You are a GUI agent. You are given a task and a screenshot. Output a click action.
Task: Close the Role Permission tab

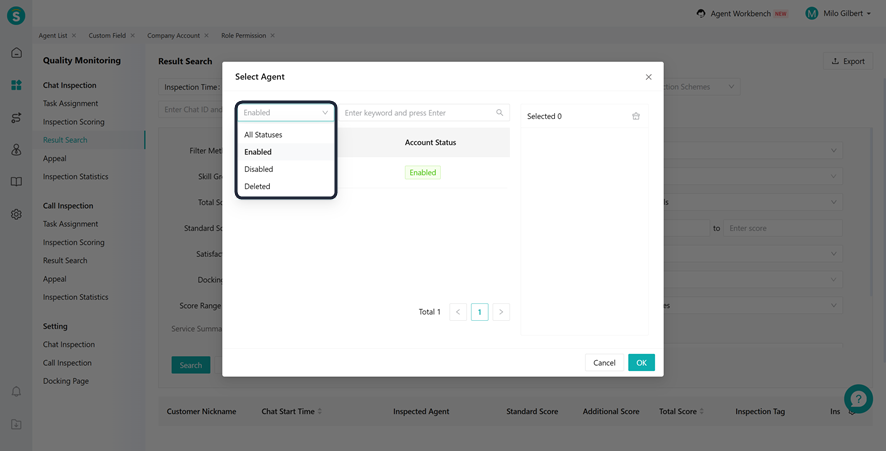tap(272, 35)
